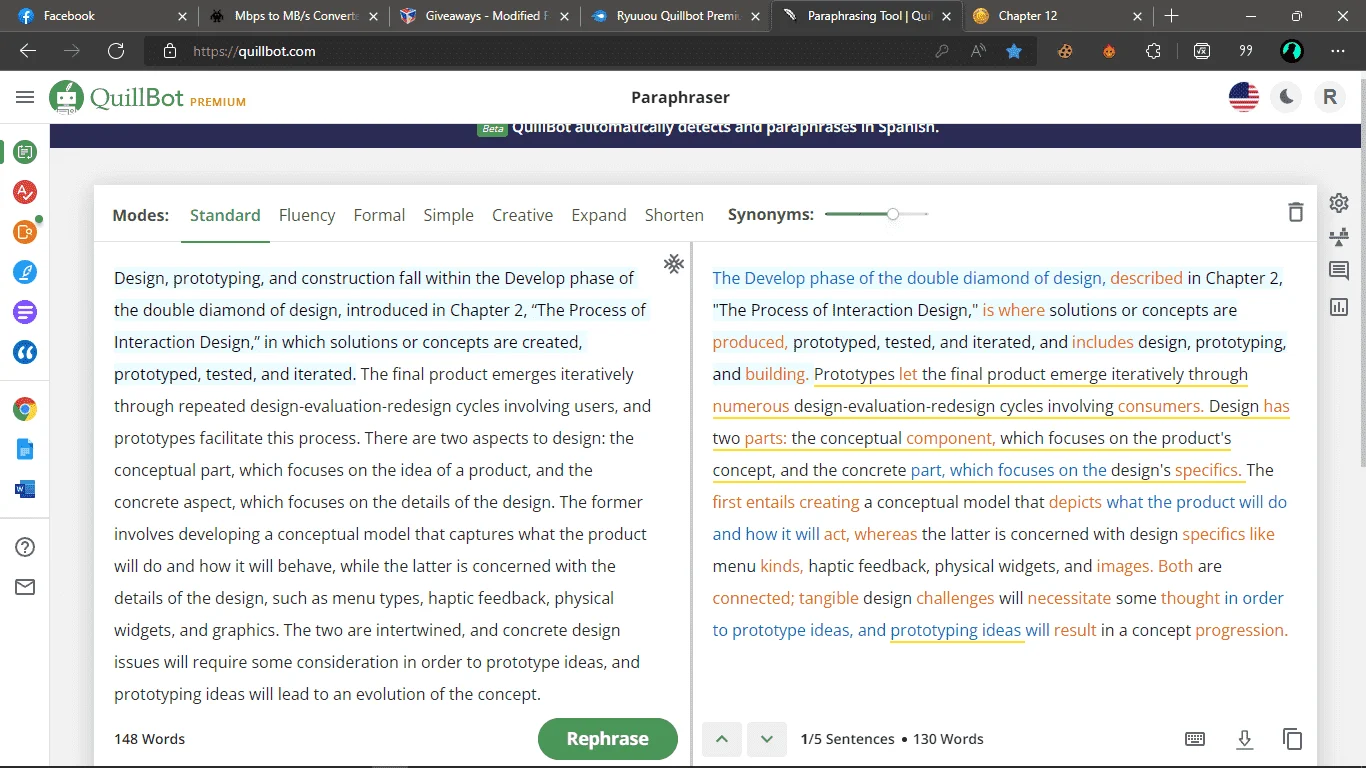The image size is (1366, 768).
Task: Click the read aloud icon in address bar
Action: click(978, 51)
